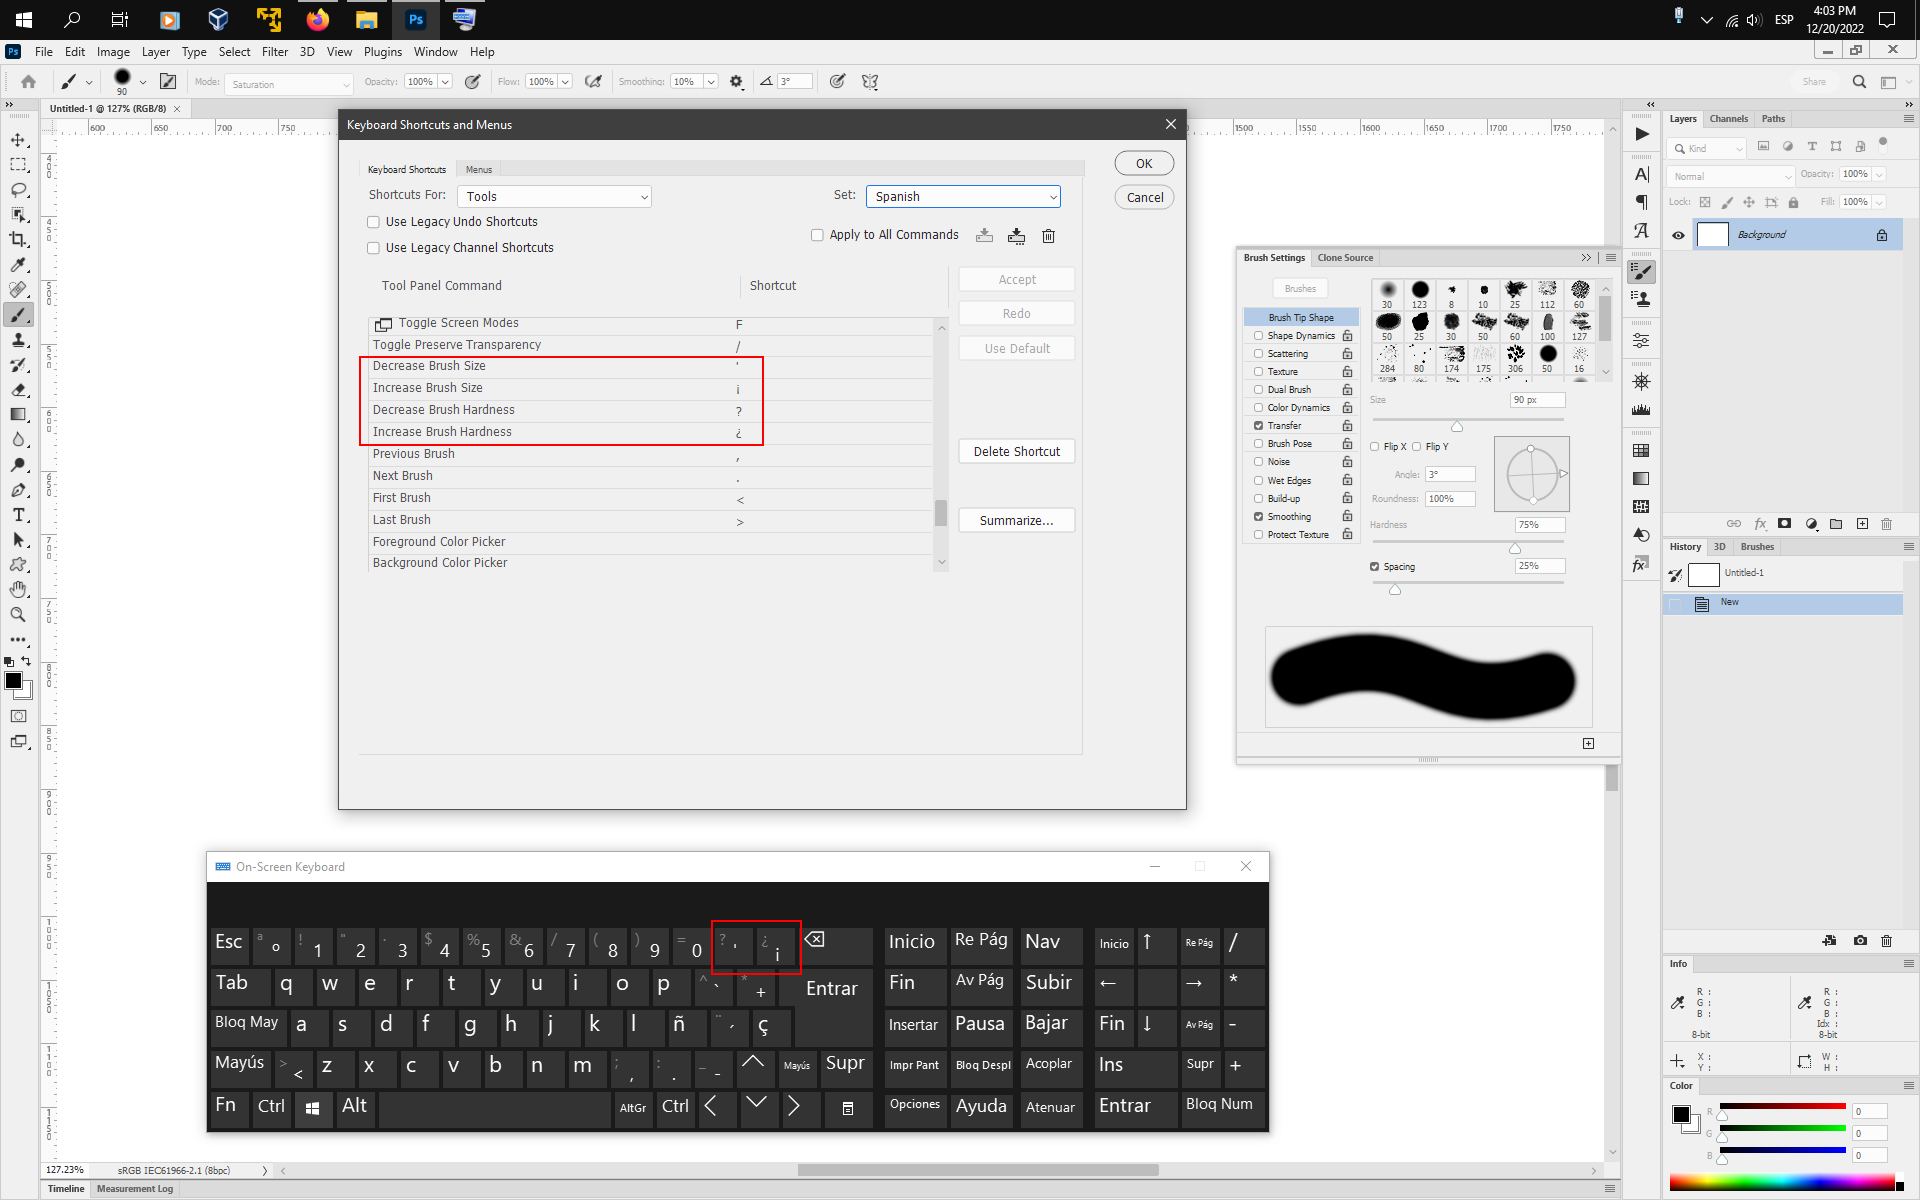The width and height of the screenshot is (1920, 1200).
Task: Hide the Background layer
Action: (x=1679, y=234)
